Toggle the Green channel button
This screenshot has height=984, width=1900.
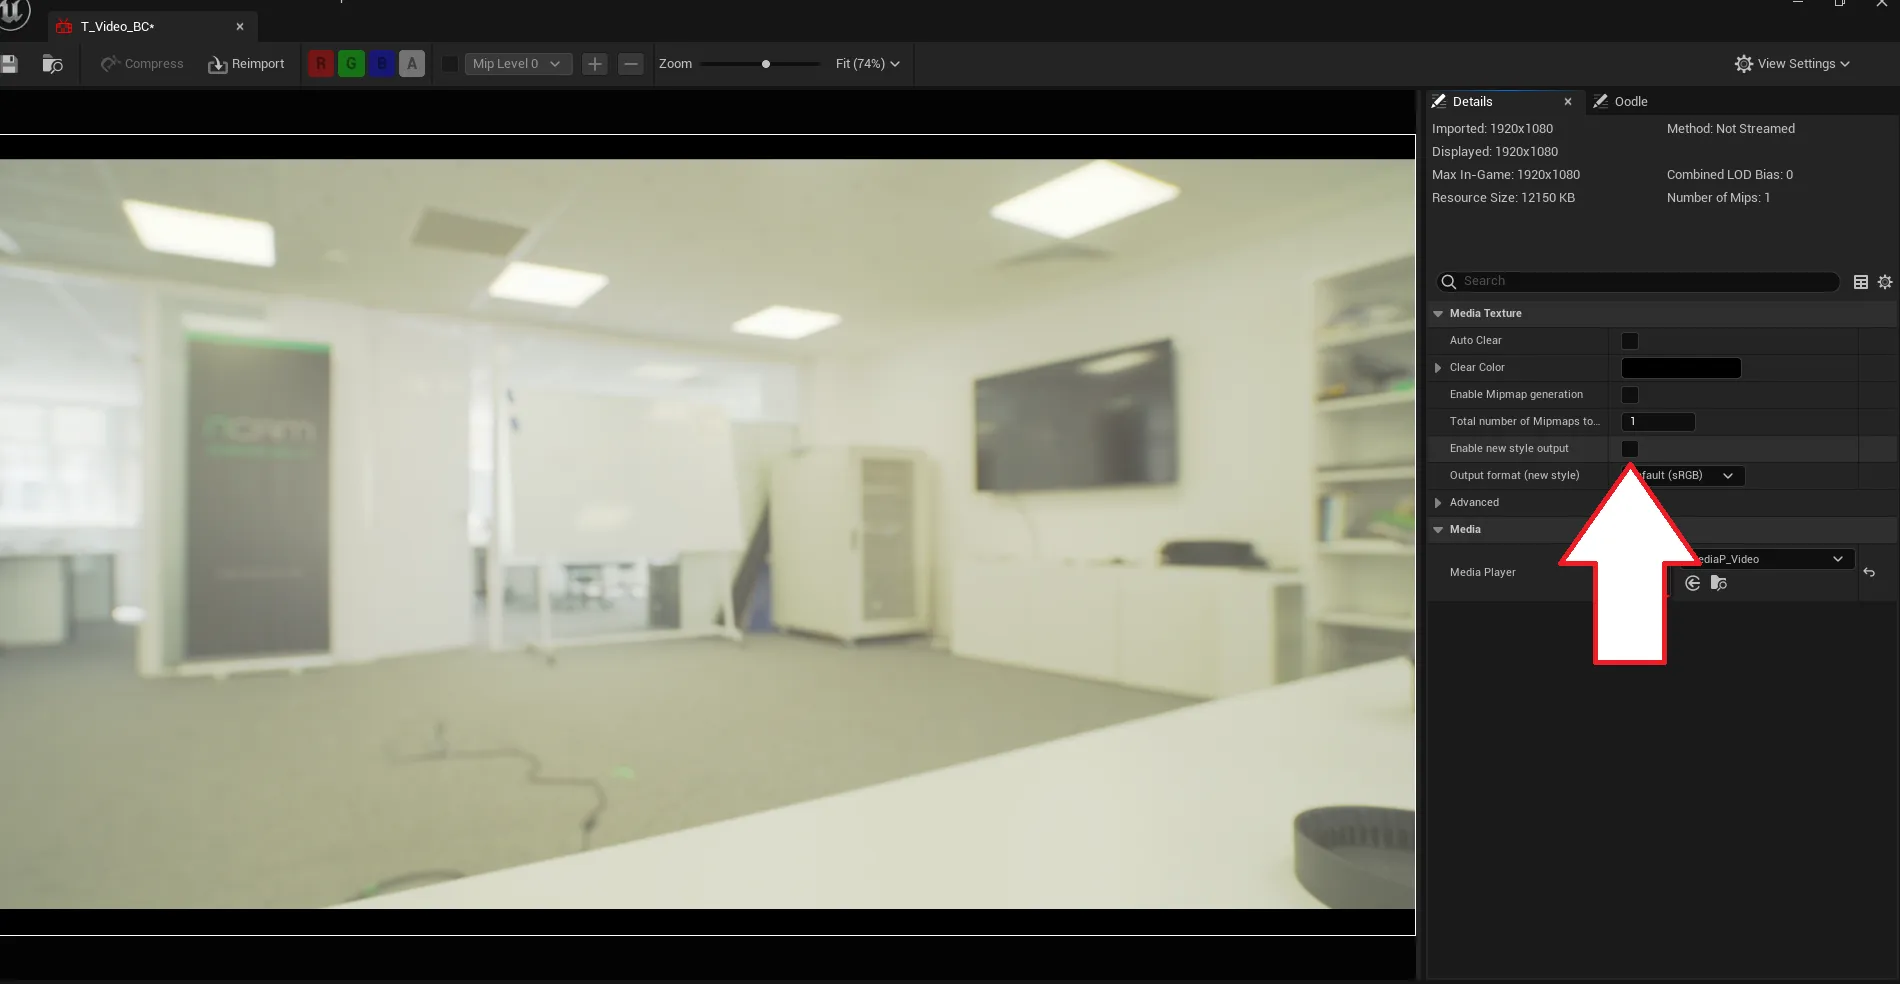(x=351, y=64)
